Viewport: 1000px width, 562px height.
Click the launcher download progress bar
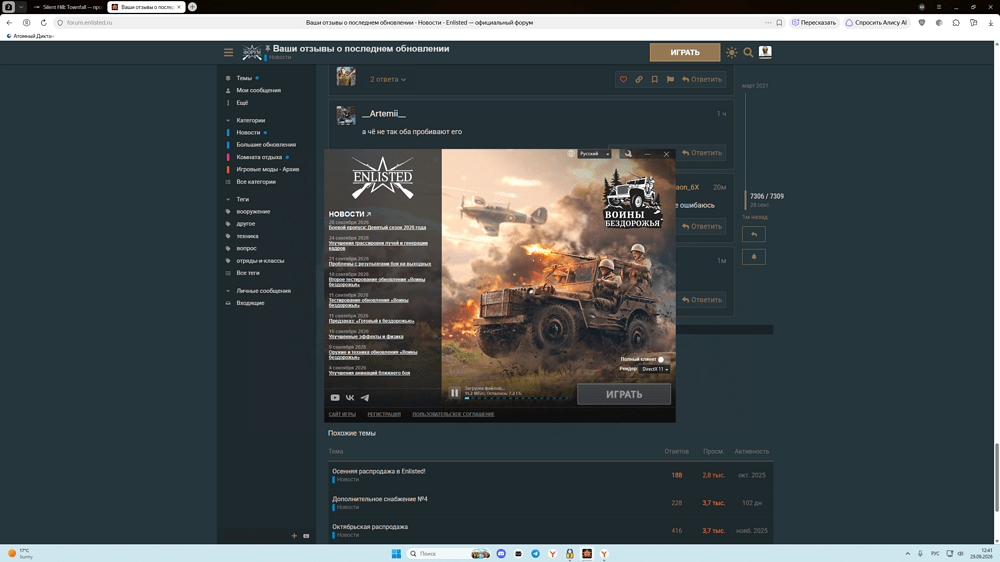pos(517,399)
